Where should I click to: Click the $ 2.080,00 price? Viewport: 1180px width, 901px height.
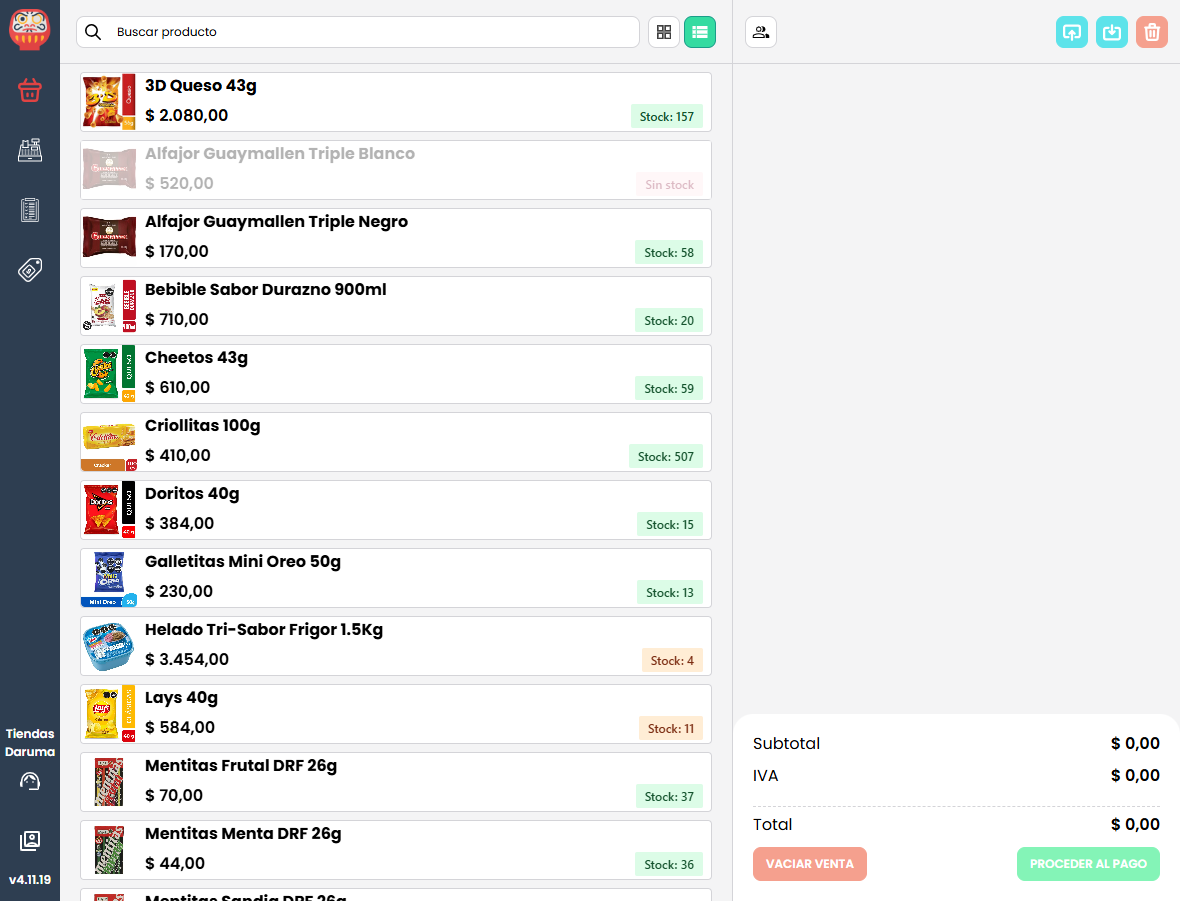tap(187, 115)
